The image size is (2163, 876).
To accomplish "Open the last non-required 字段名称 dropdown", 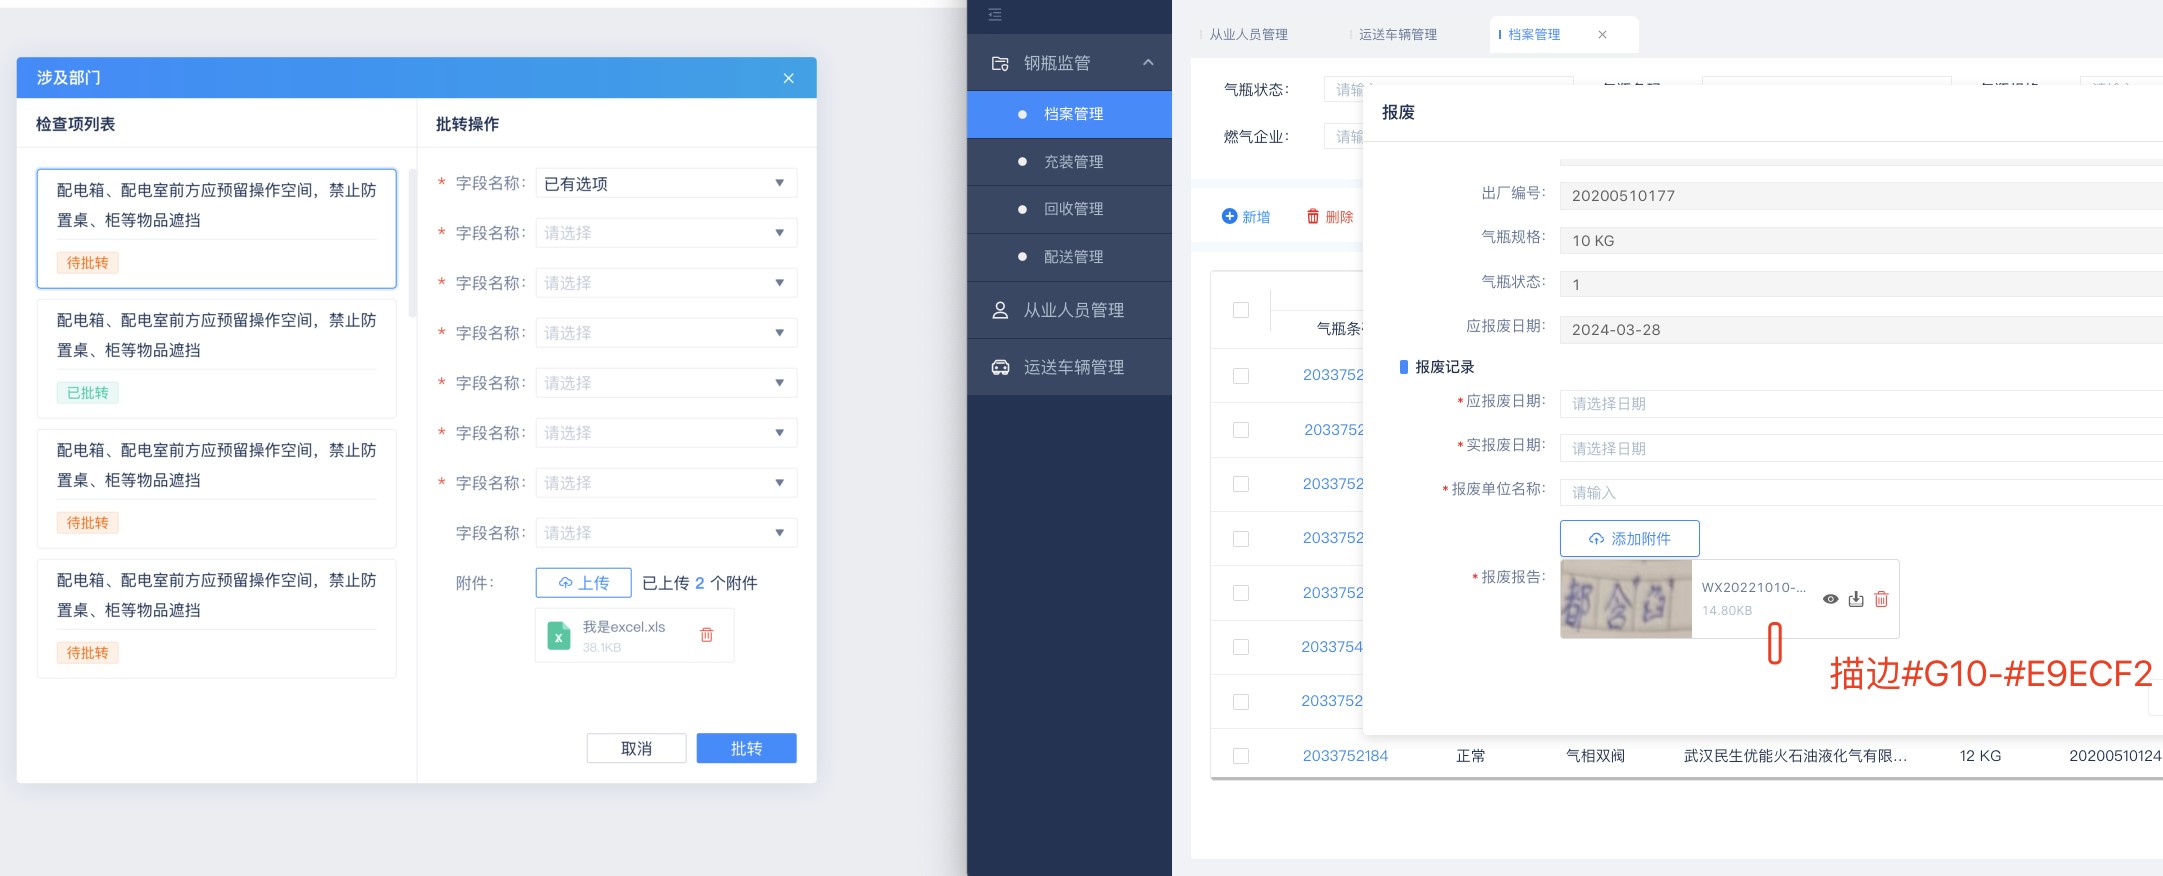I will (x=666, y=533).
